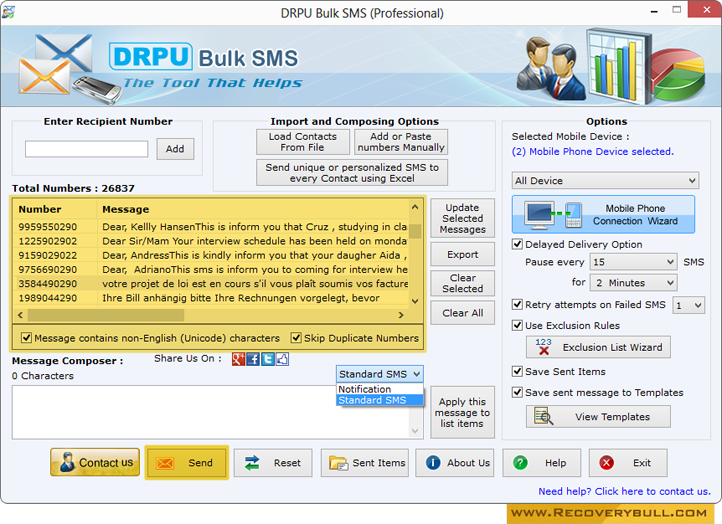Click Load Contacts From File

(303, 142)
